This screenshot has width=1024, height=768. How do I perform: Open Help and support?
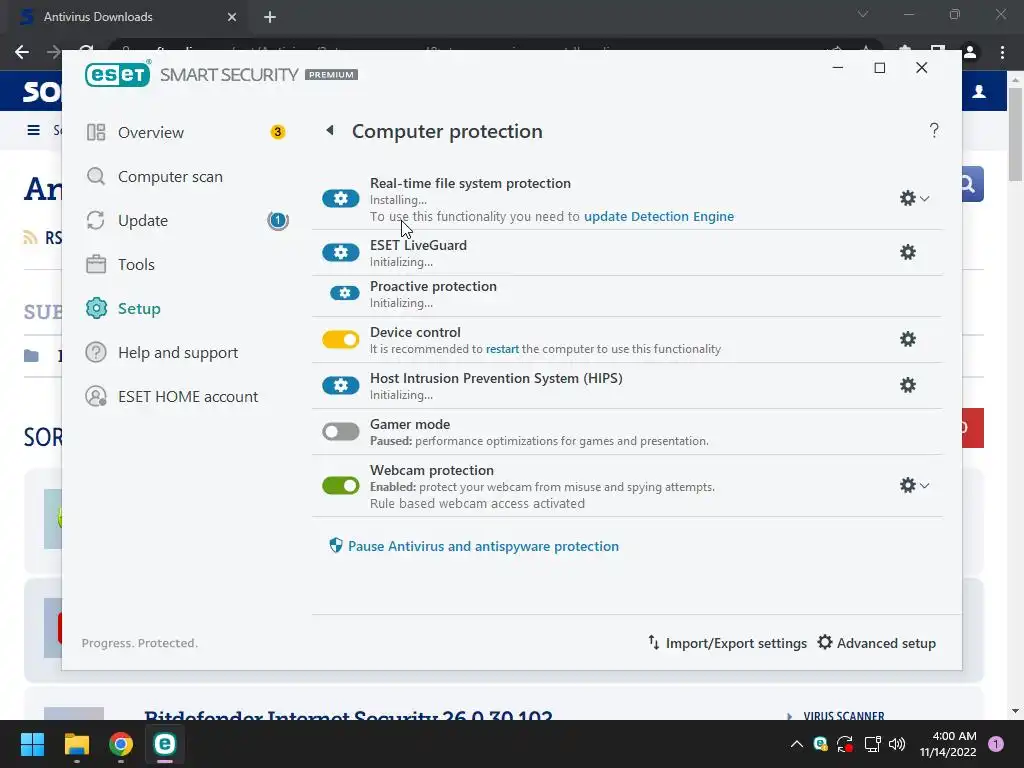[x=178, y=353]
